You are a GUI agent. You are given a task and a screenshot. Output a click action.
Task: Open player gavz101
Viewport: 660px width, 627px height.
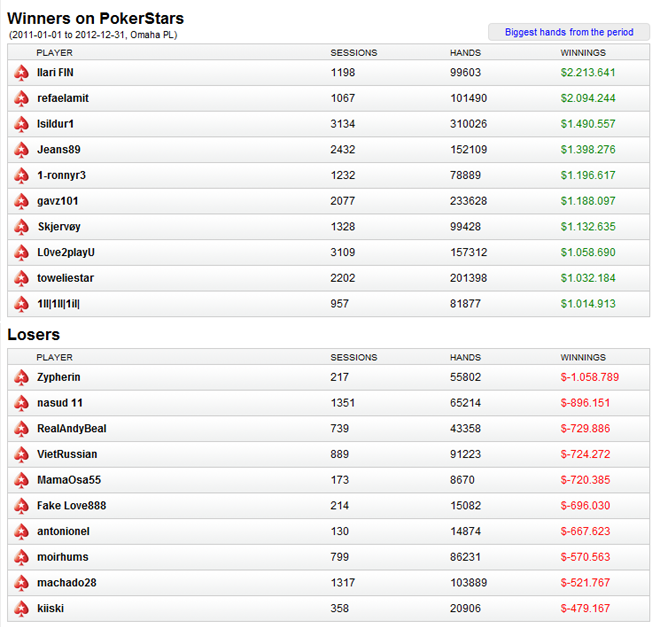[58, 201]
